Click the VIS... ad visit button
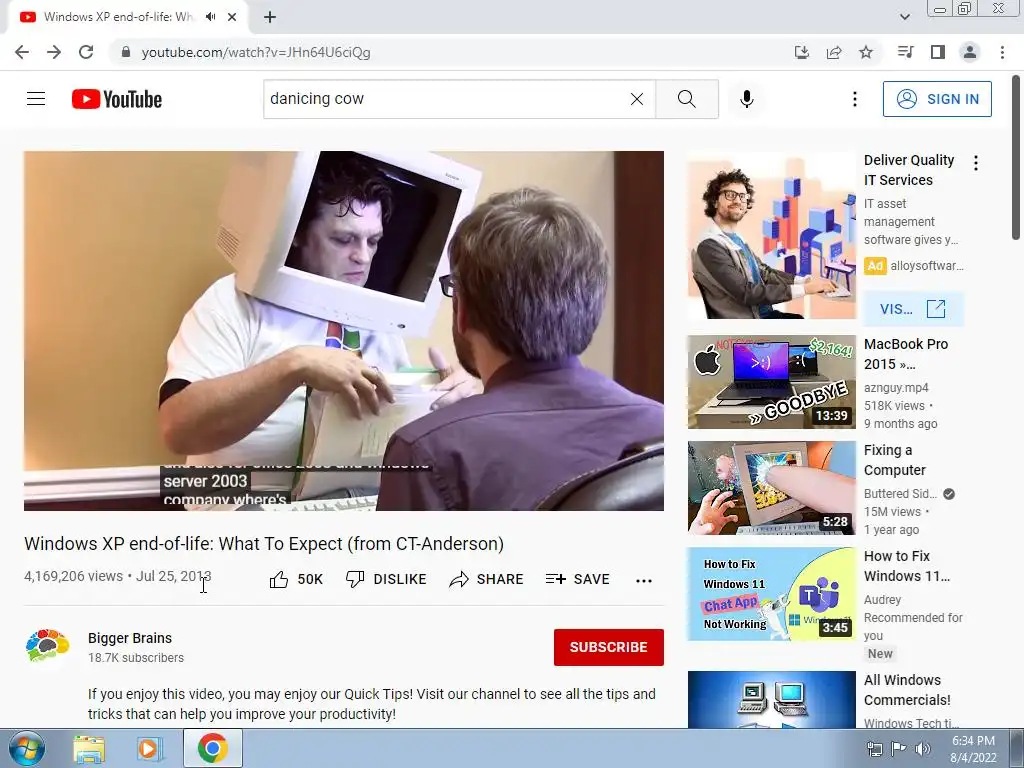The image size is (1024, 768). (913, 309)
